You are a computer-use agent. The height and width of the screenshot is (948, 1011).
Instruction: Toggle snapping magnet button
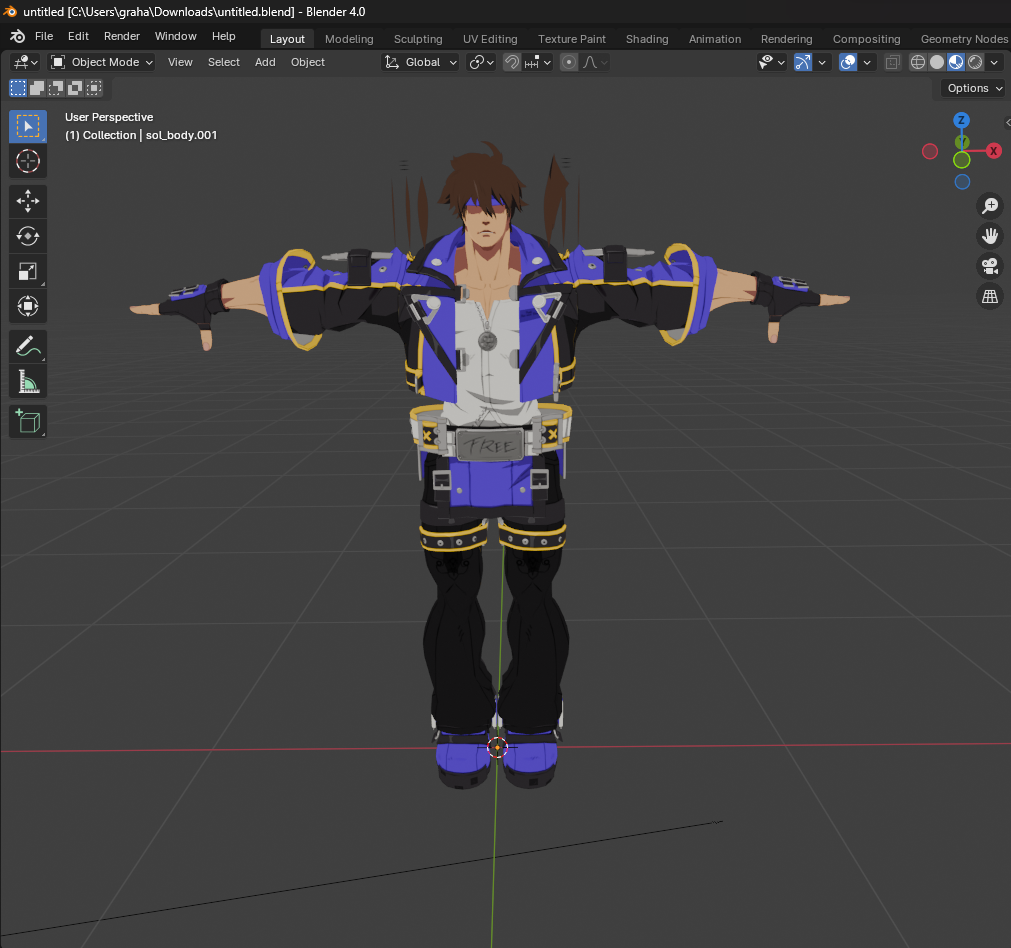pos(512,62)
